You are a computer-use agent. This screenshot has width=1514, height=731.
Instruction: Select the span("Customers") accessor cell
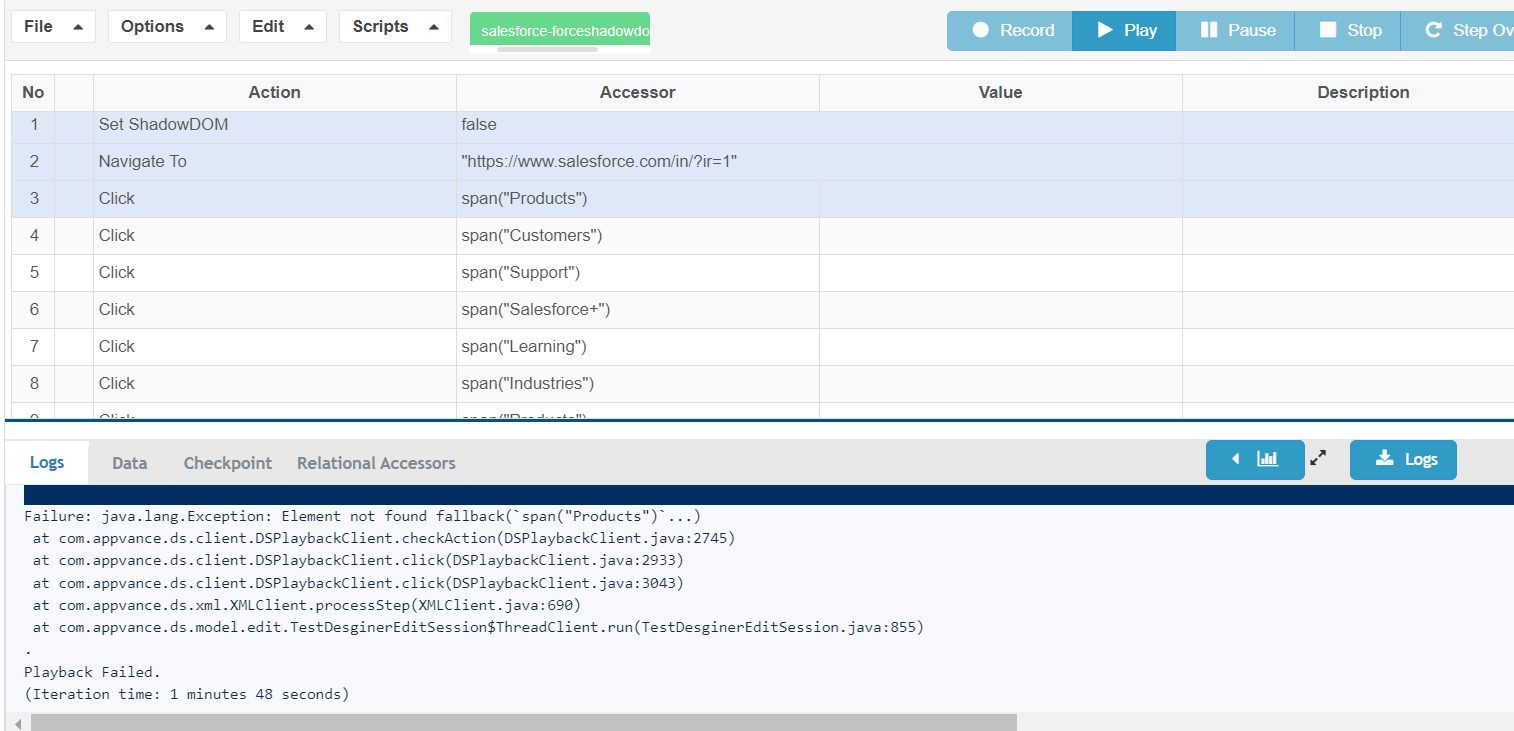click(x=638, y=236)
